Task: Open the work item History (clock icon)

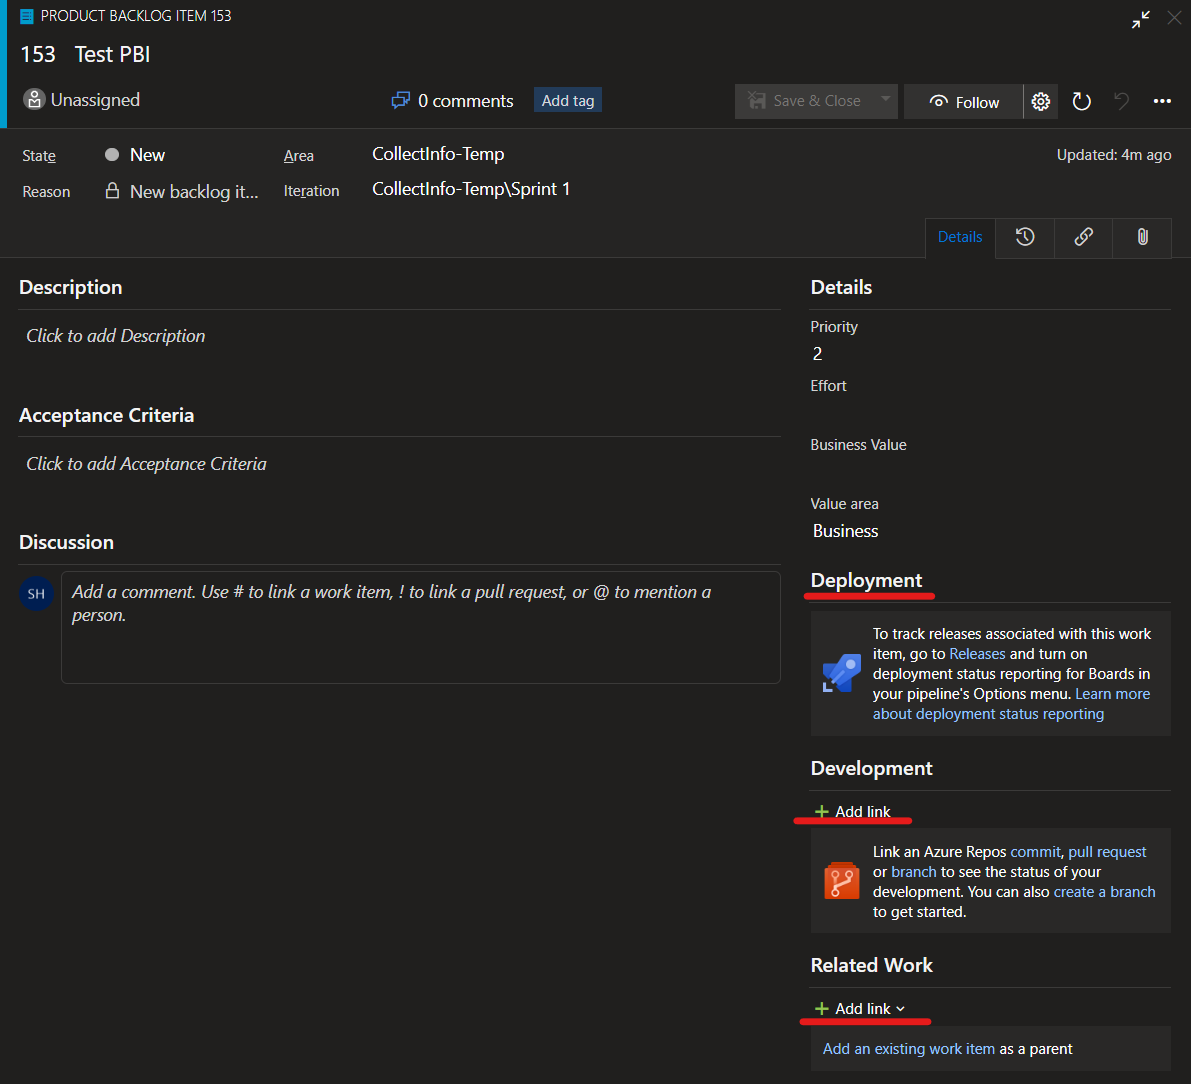Action: pyautogui.click(x=1024, y=237)
